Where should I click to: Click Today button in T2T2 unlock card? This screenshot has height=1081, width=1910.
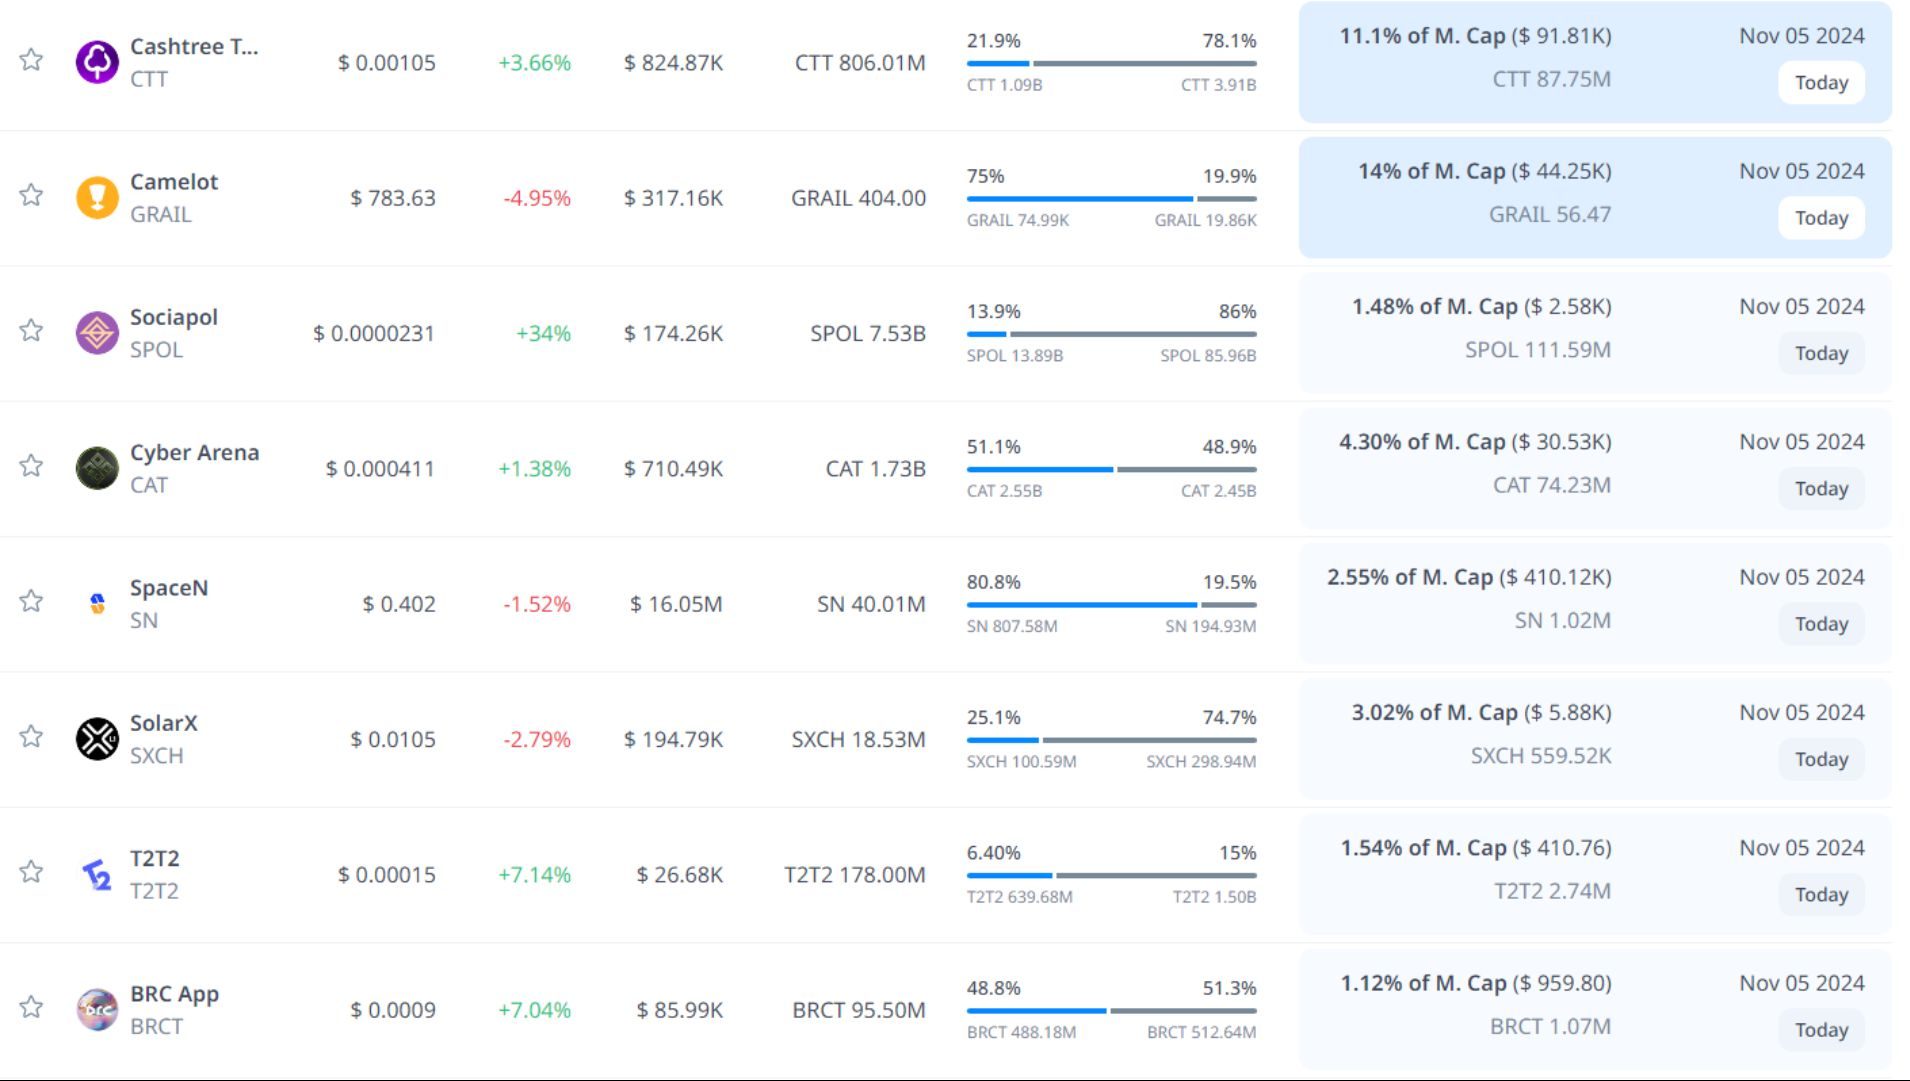click(x=1820, y=895)
